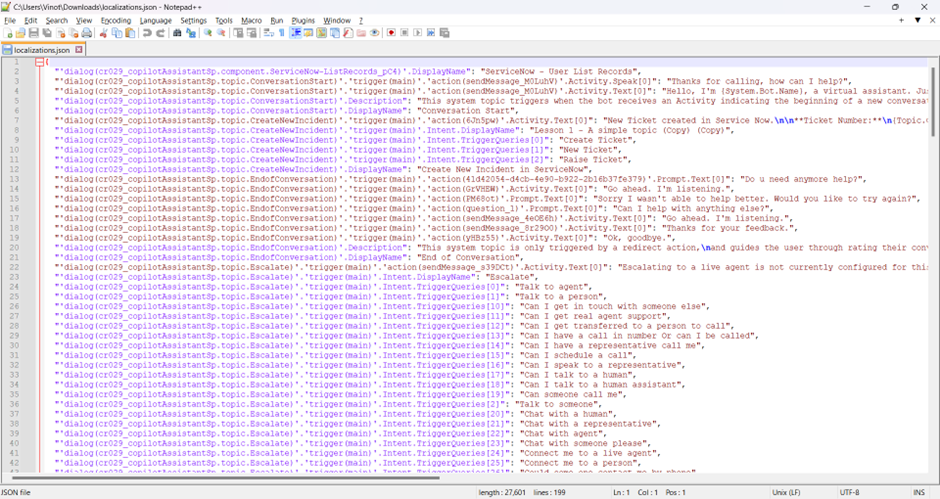Click the Open file folder icon
Viewport: 940px width, 499px height.
21,33
